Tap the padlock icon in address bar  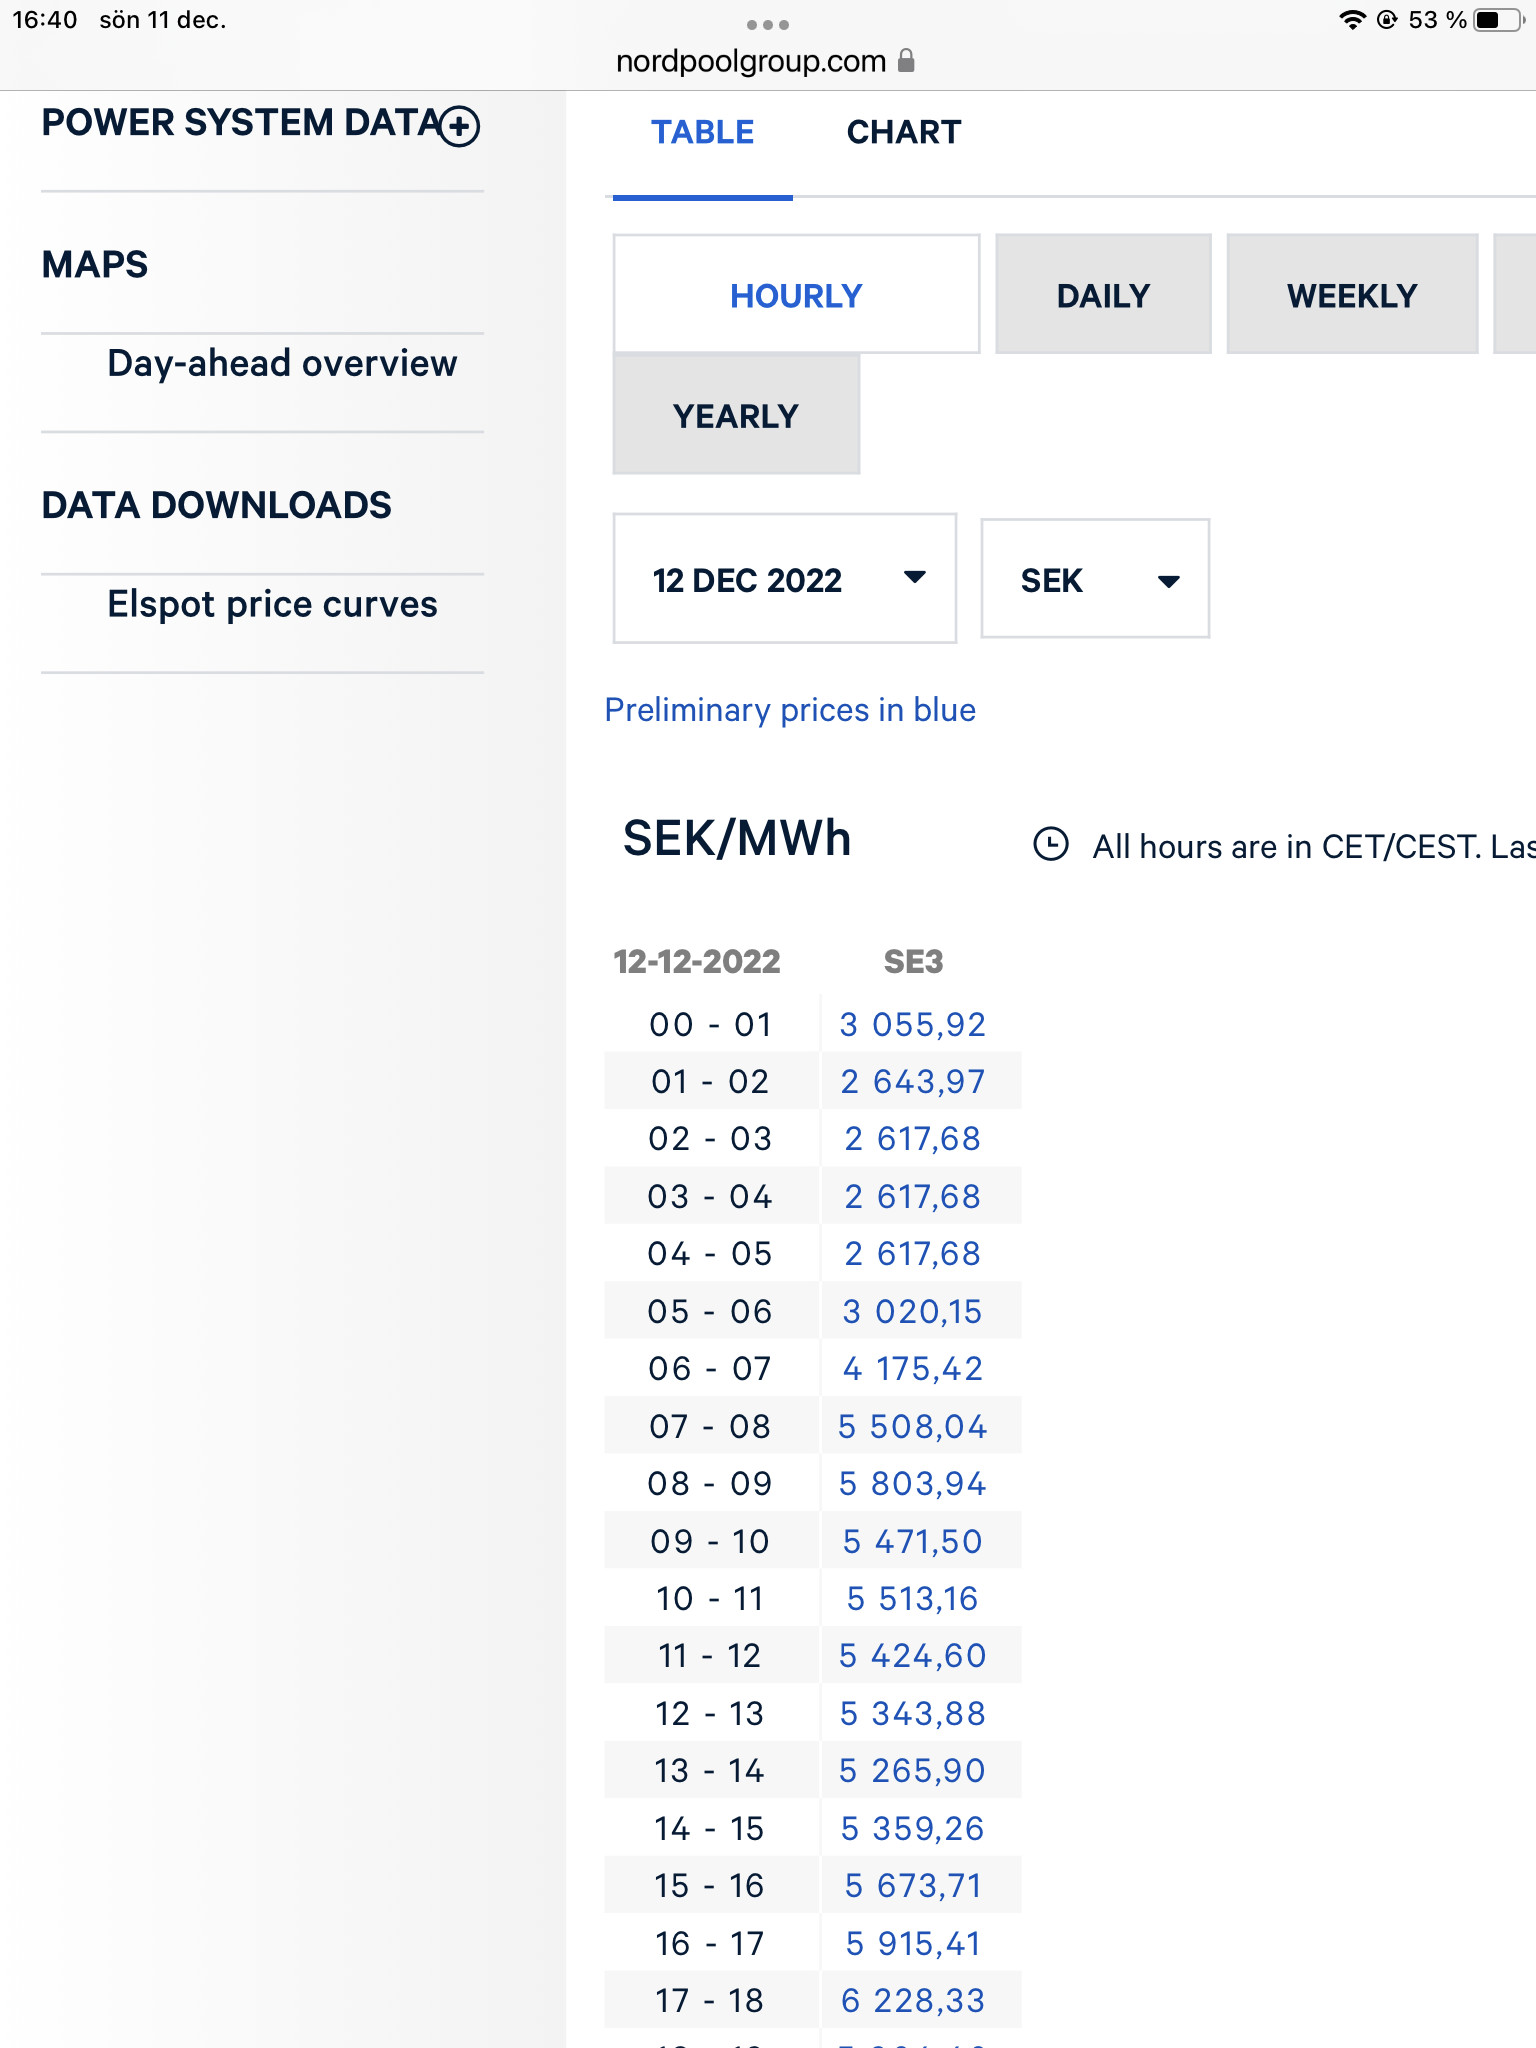(906, 61)
